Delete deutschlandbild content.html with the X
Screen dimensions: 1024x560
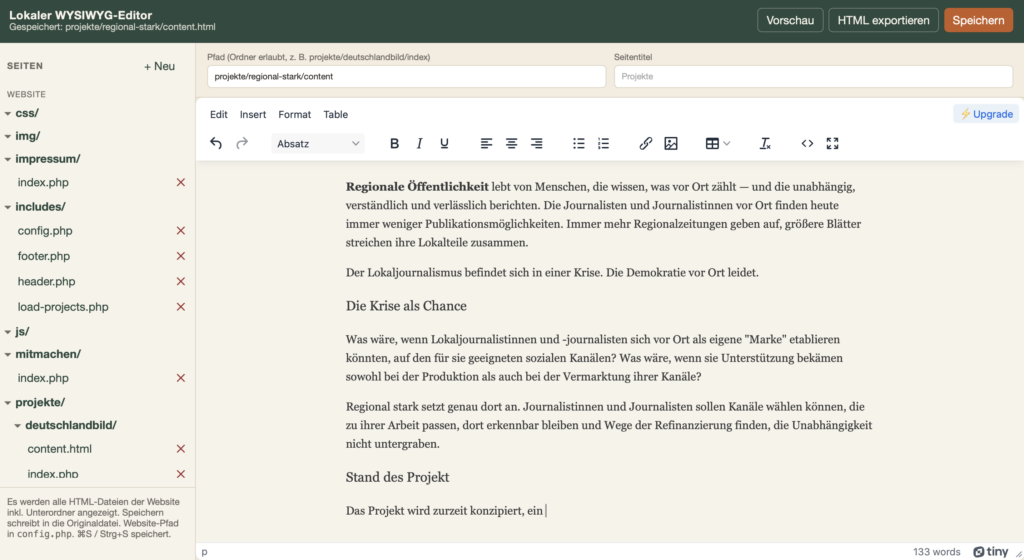click(x=181, y=449)
